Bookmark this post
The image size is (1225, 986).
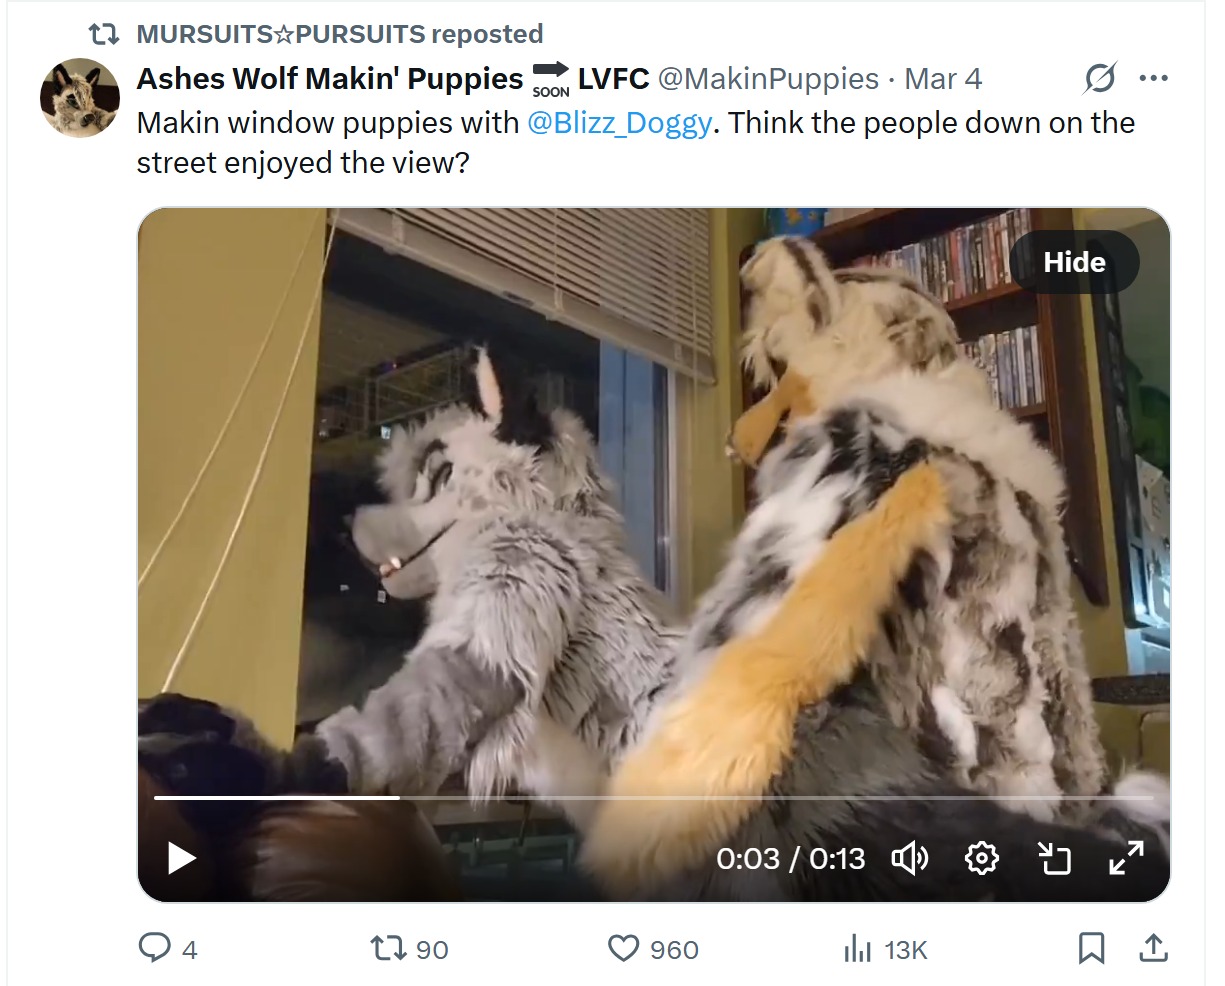tap(1091, 948)
